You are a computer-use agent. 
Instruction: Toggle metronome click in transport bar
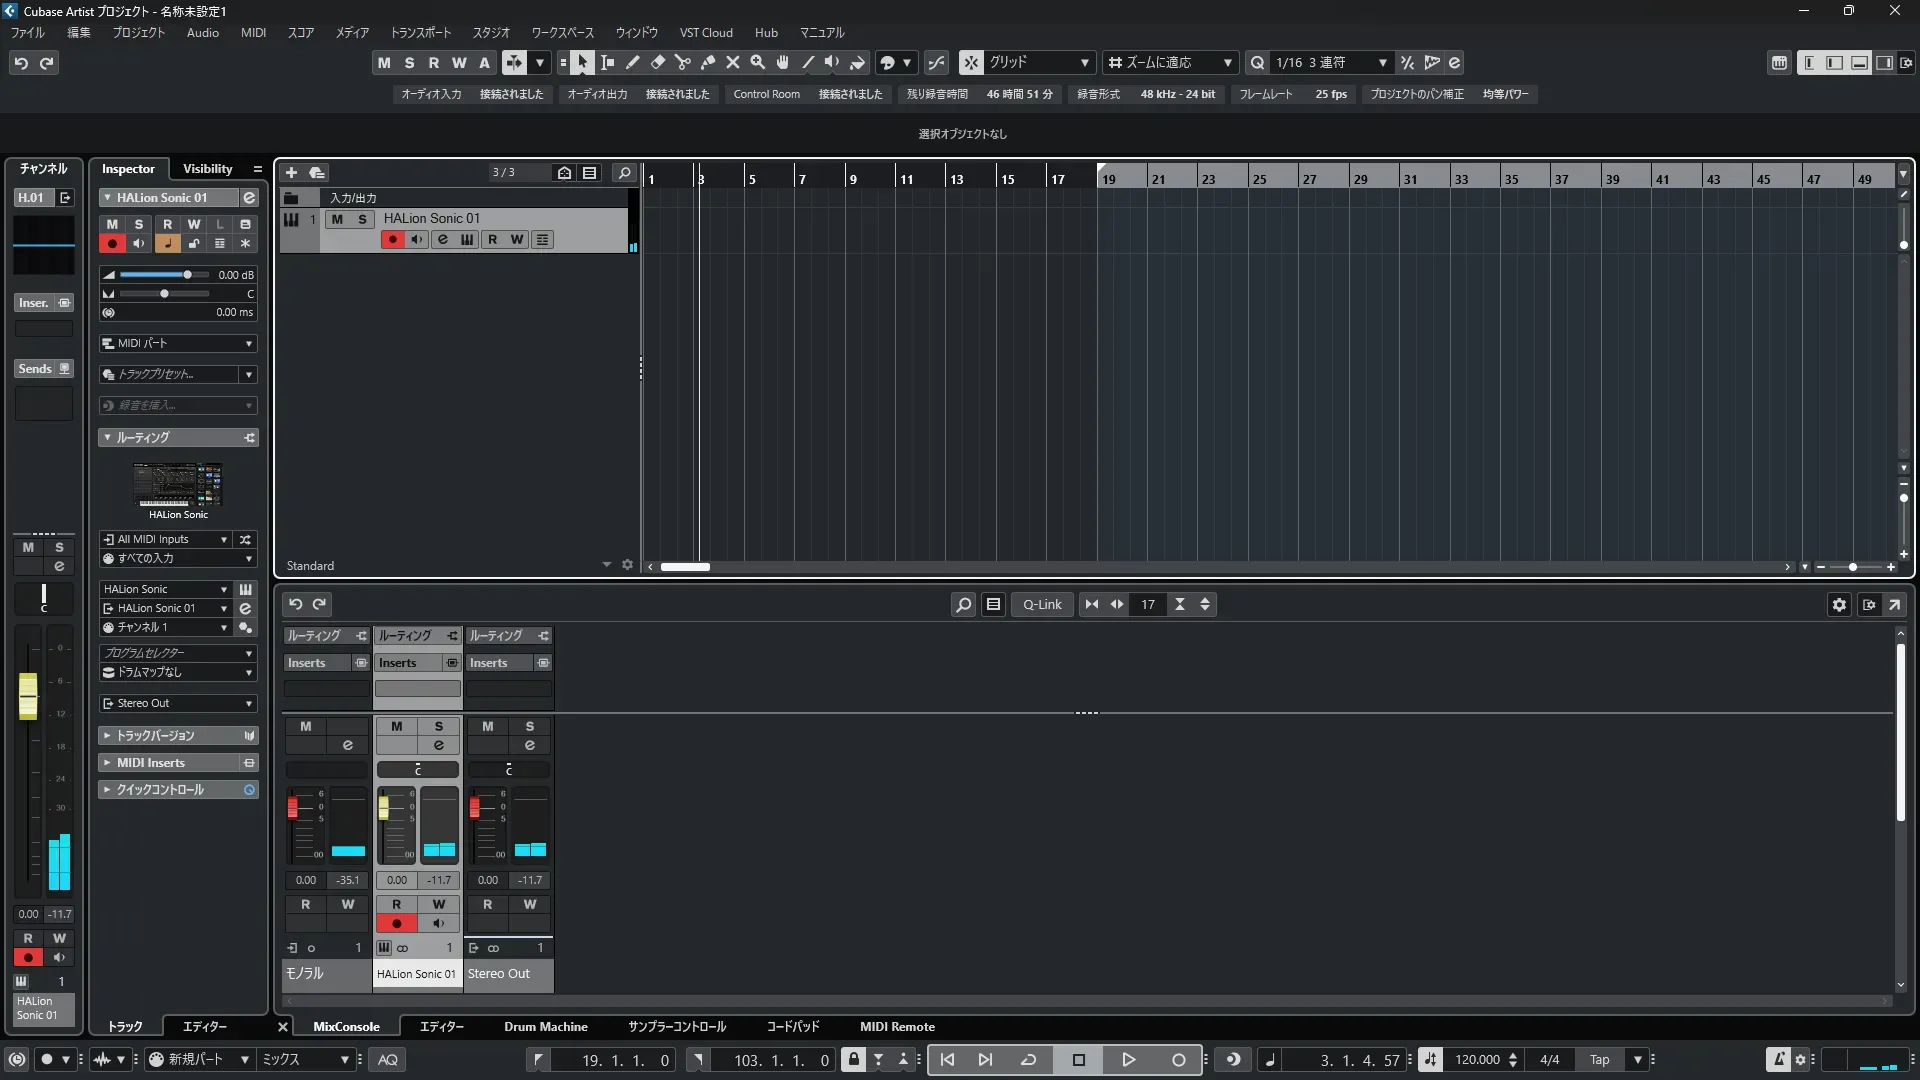click(1777, 1060)
